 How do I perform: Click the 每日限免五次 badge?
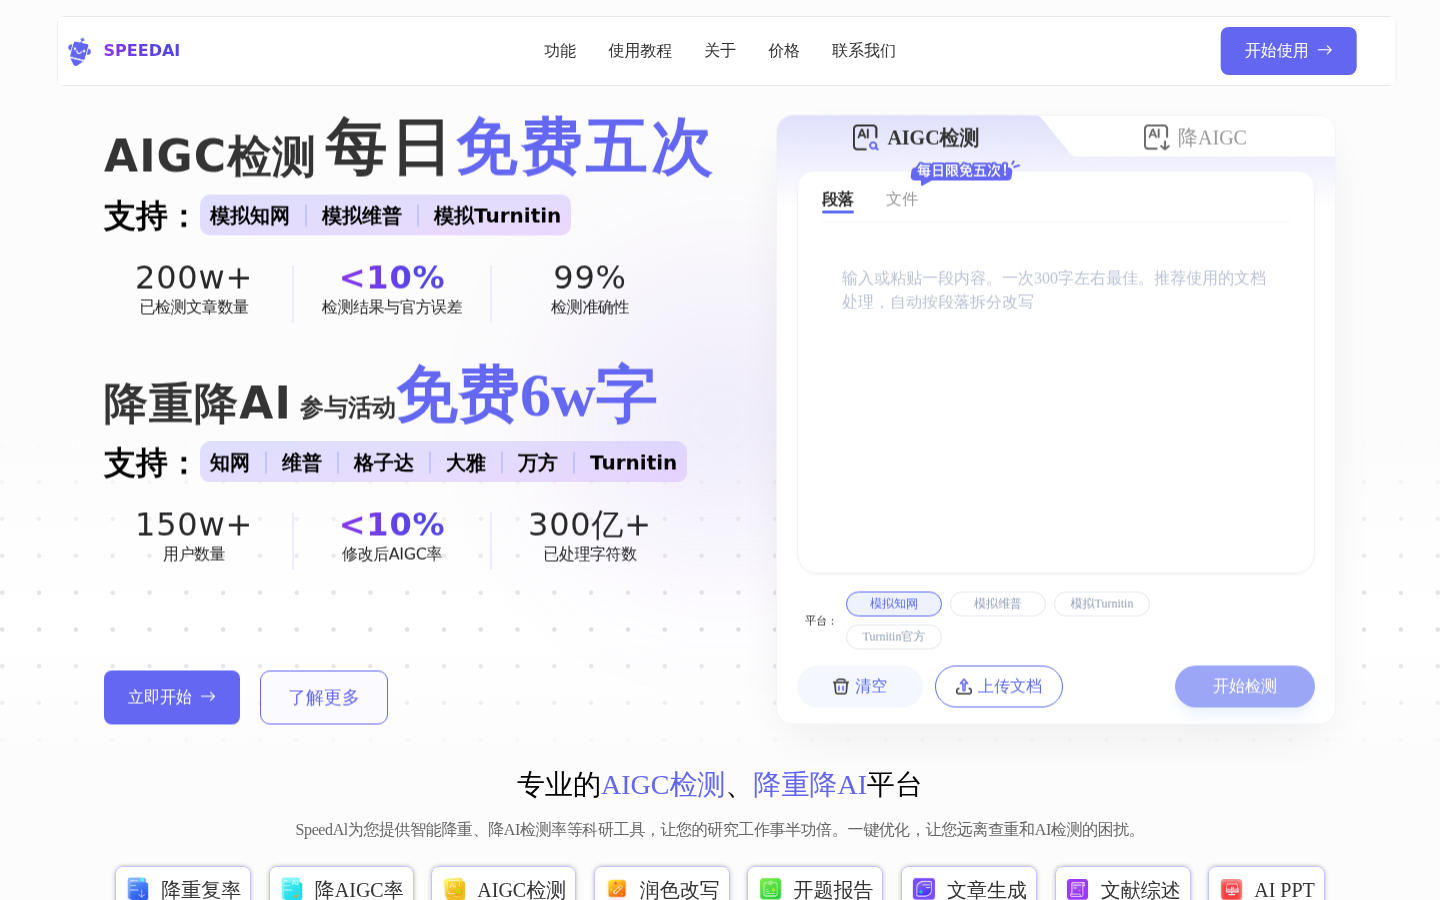[x=964, y=171]
